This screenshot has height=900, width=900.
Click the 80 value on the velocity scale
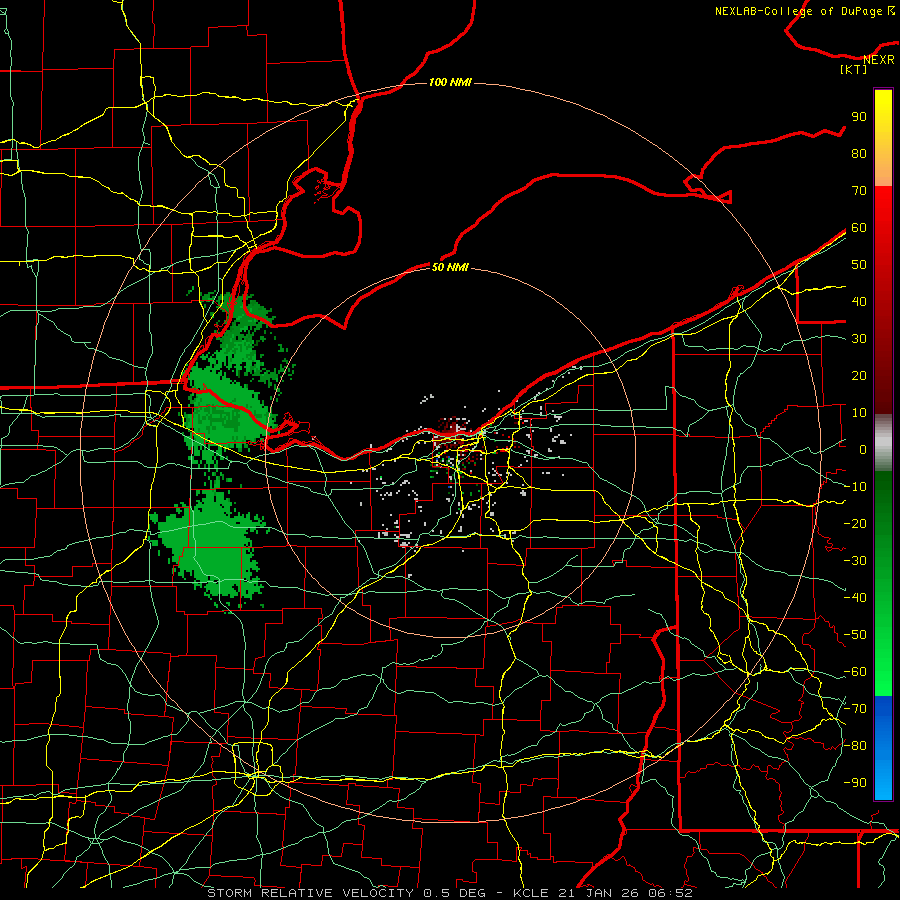point(859,153)
